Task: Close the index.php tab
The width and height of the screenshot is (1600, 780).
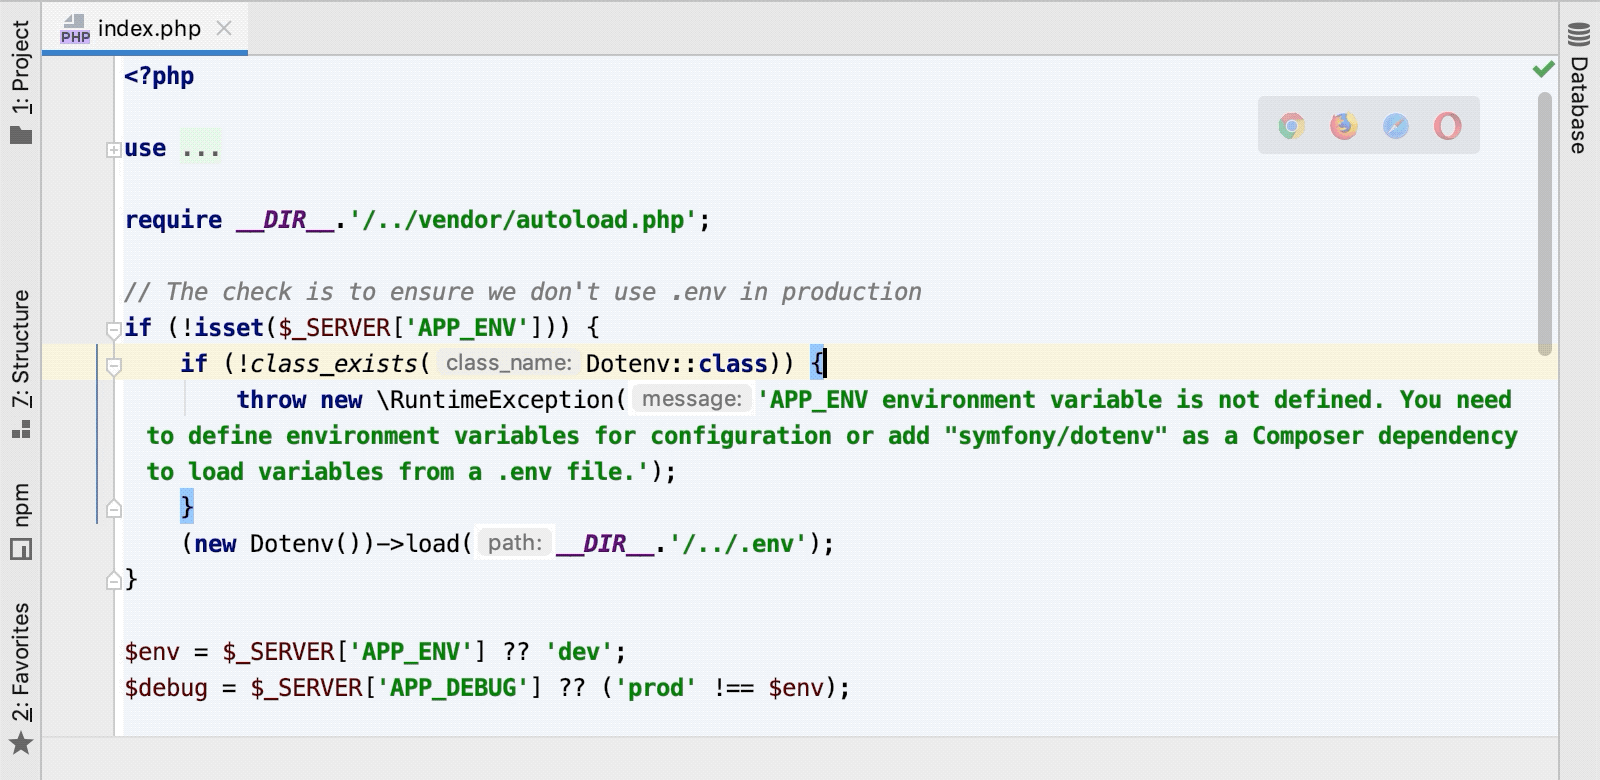Action: coord(224,28)
